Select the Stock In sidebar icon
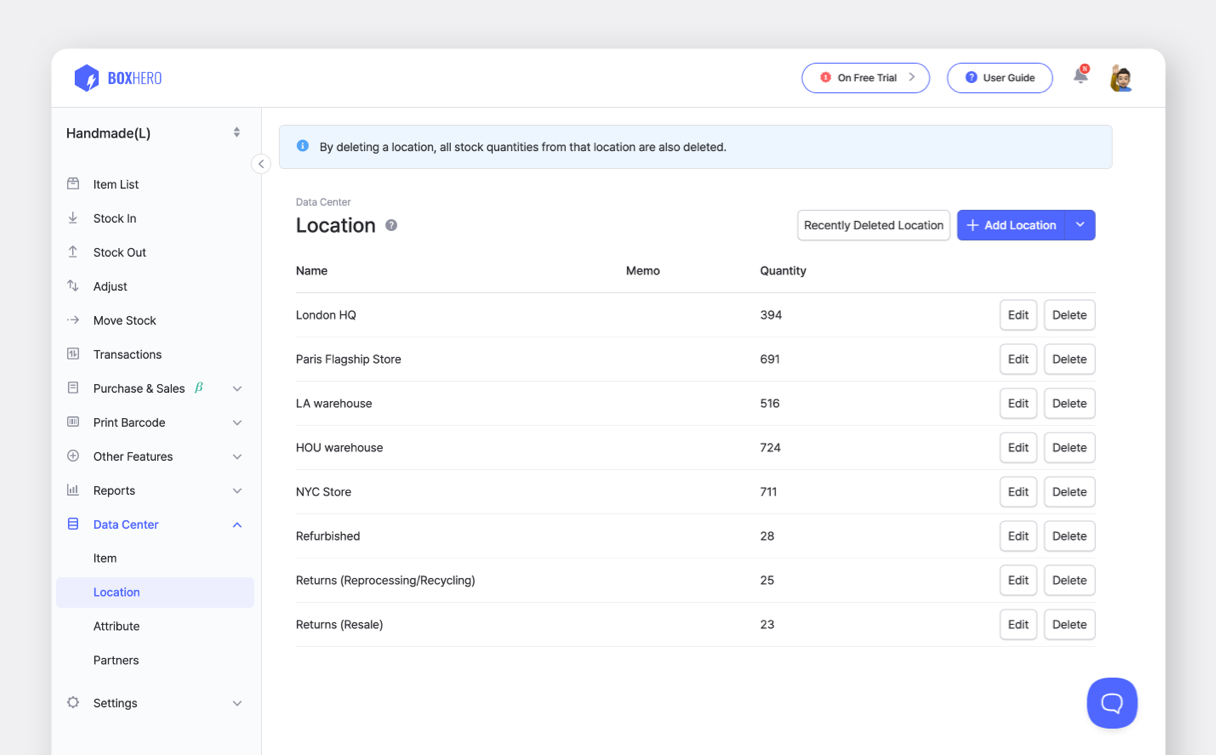 (72, 218)
